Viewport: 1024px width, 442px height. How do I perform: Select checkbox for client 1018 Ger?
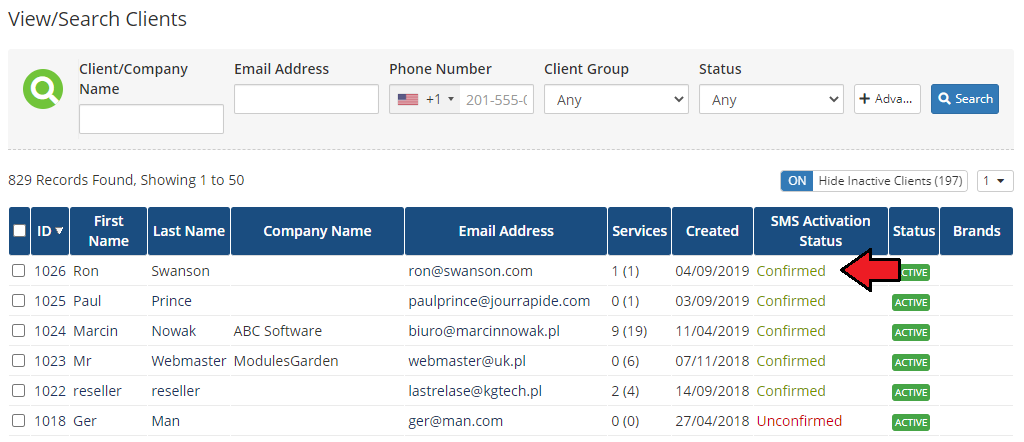click(x=19, y=421)
